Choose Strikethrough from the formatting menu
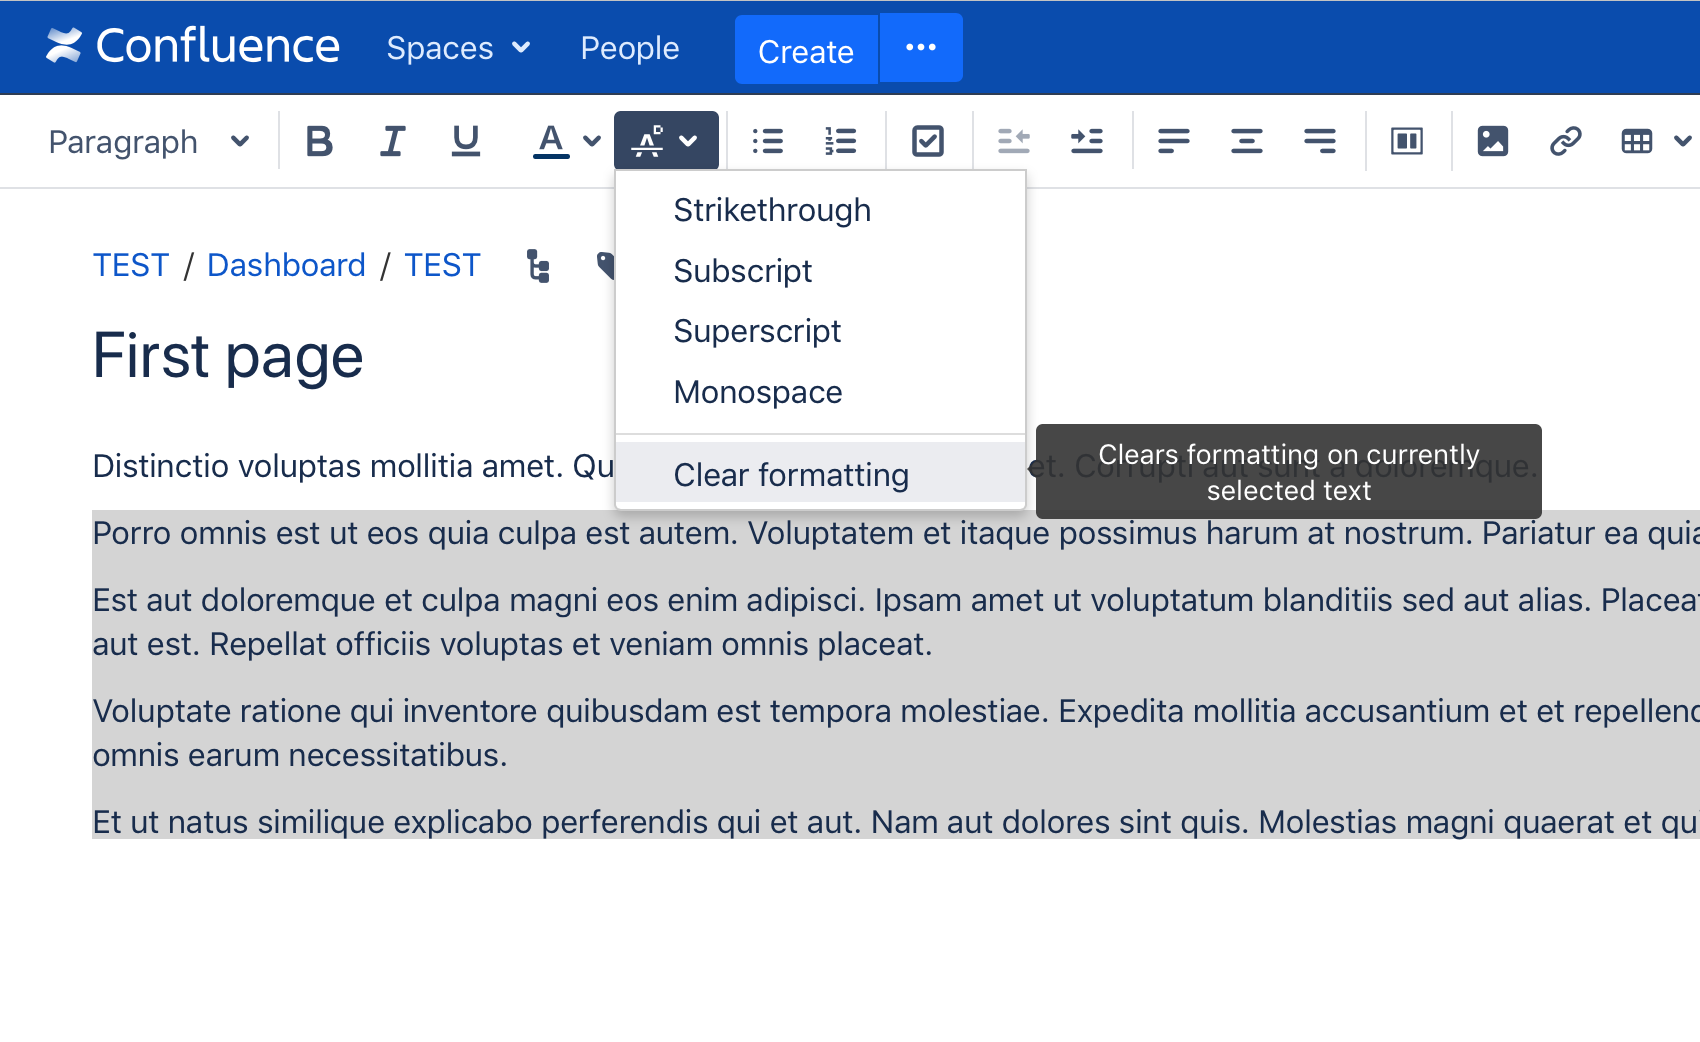The image size is (1700, 1042). pos(771,210)
